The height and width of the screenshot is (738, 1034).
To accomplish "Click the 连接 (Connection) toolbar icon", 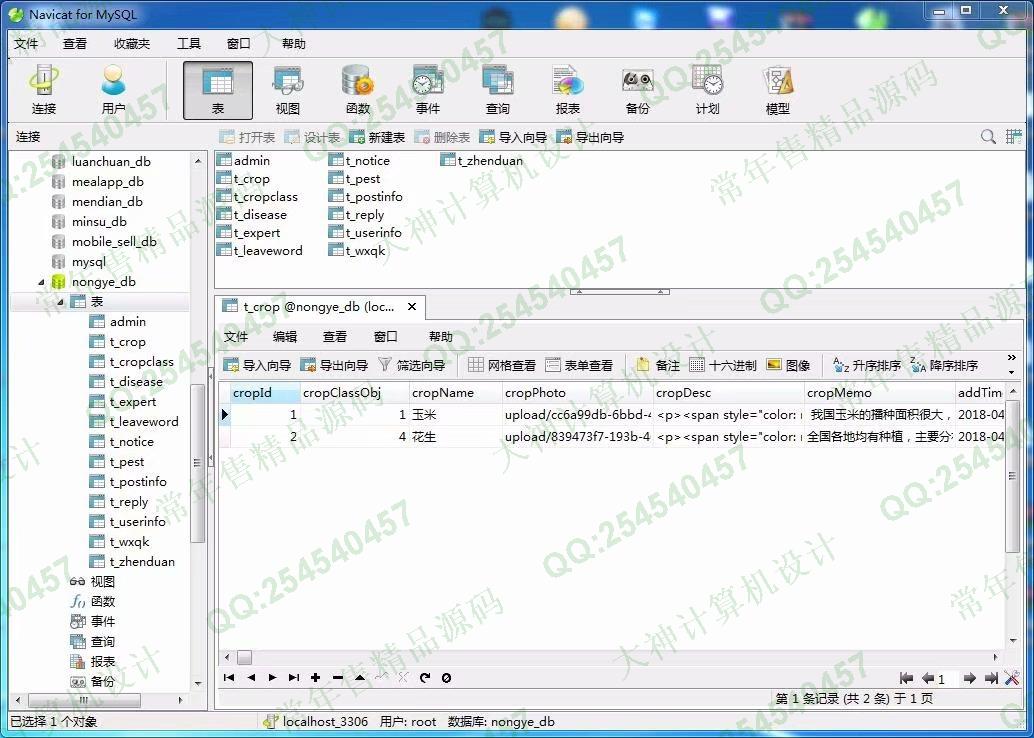I will [x=44, y=90].
